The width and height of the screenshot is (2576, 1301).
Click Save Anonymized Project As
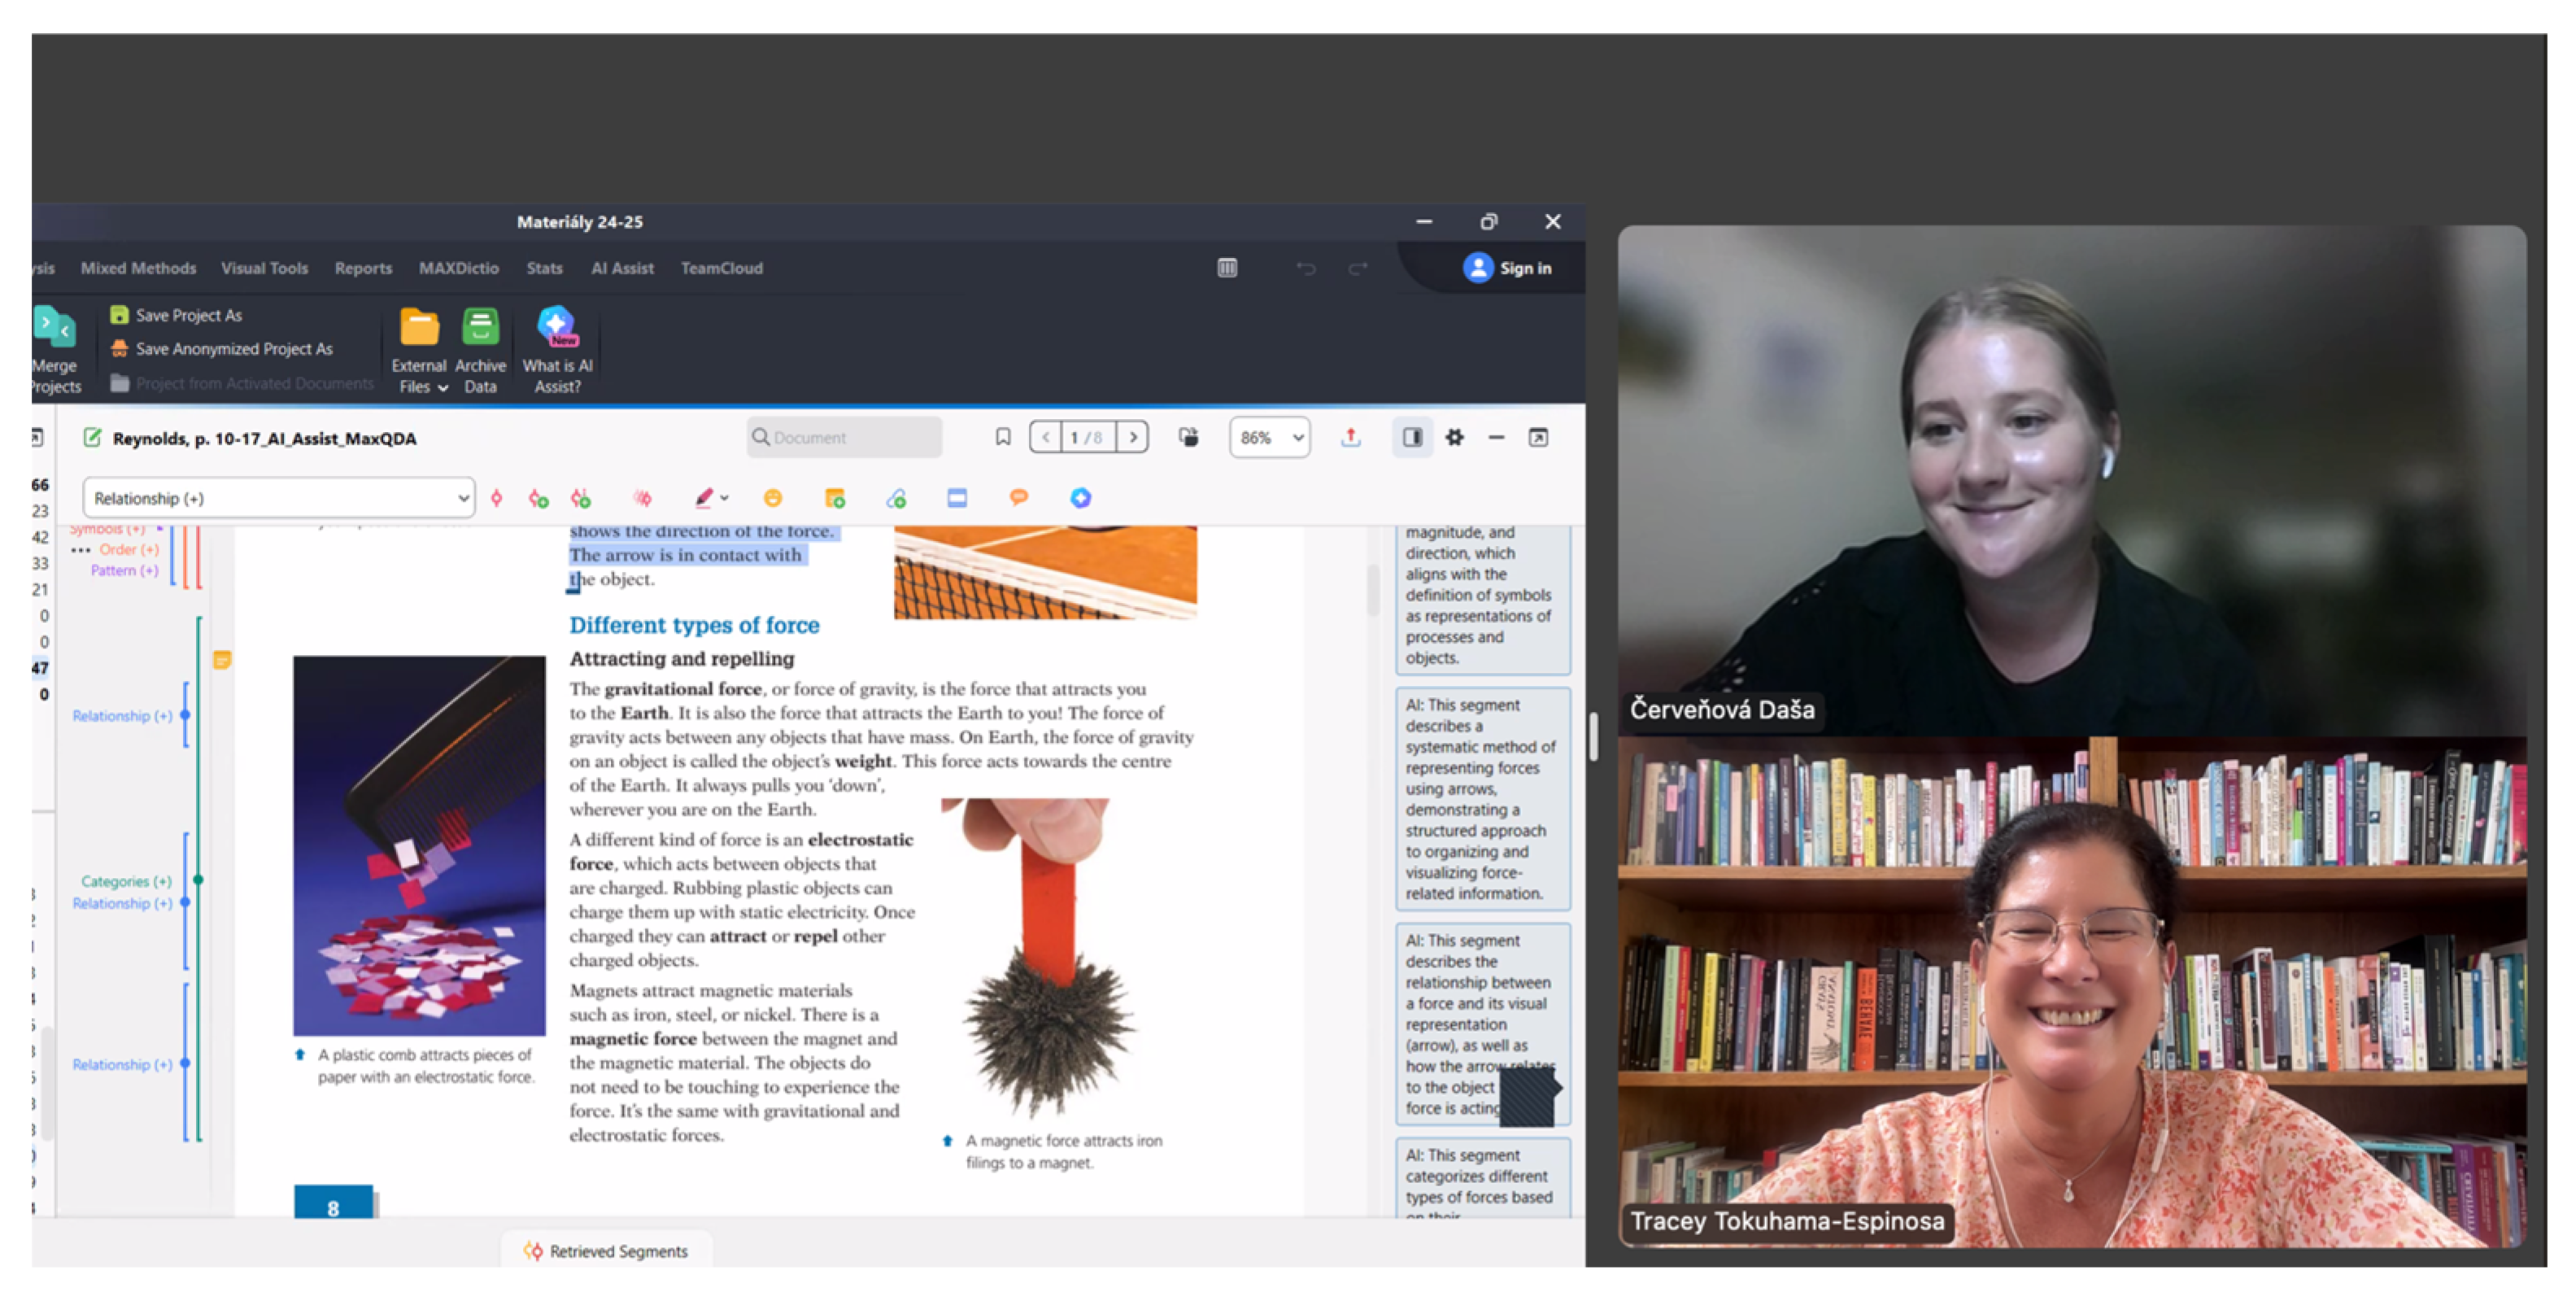pyautogui.click(x=233, y=349)
